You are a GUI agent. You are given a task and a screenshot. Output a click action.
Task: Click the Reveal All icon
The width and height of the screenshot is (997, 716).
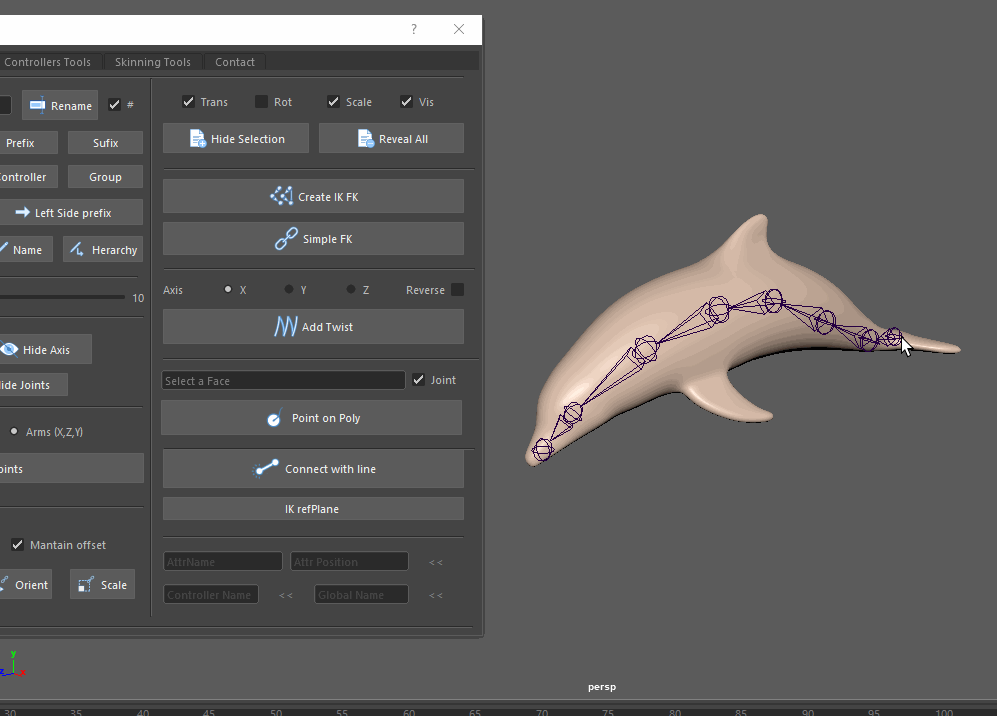365,139
